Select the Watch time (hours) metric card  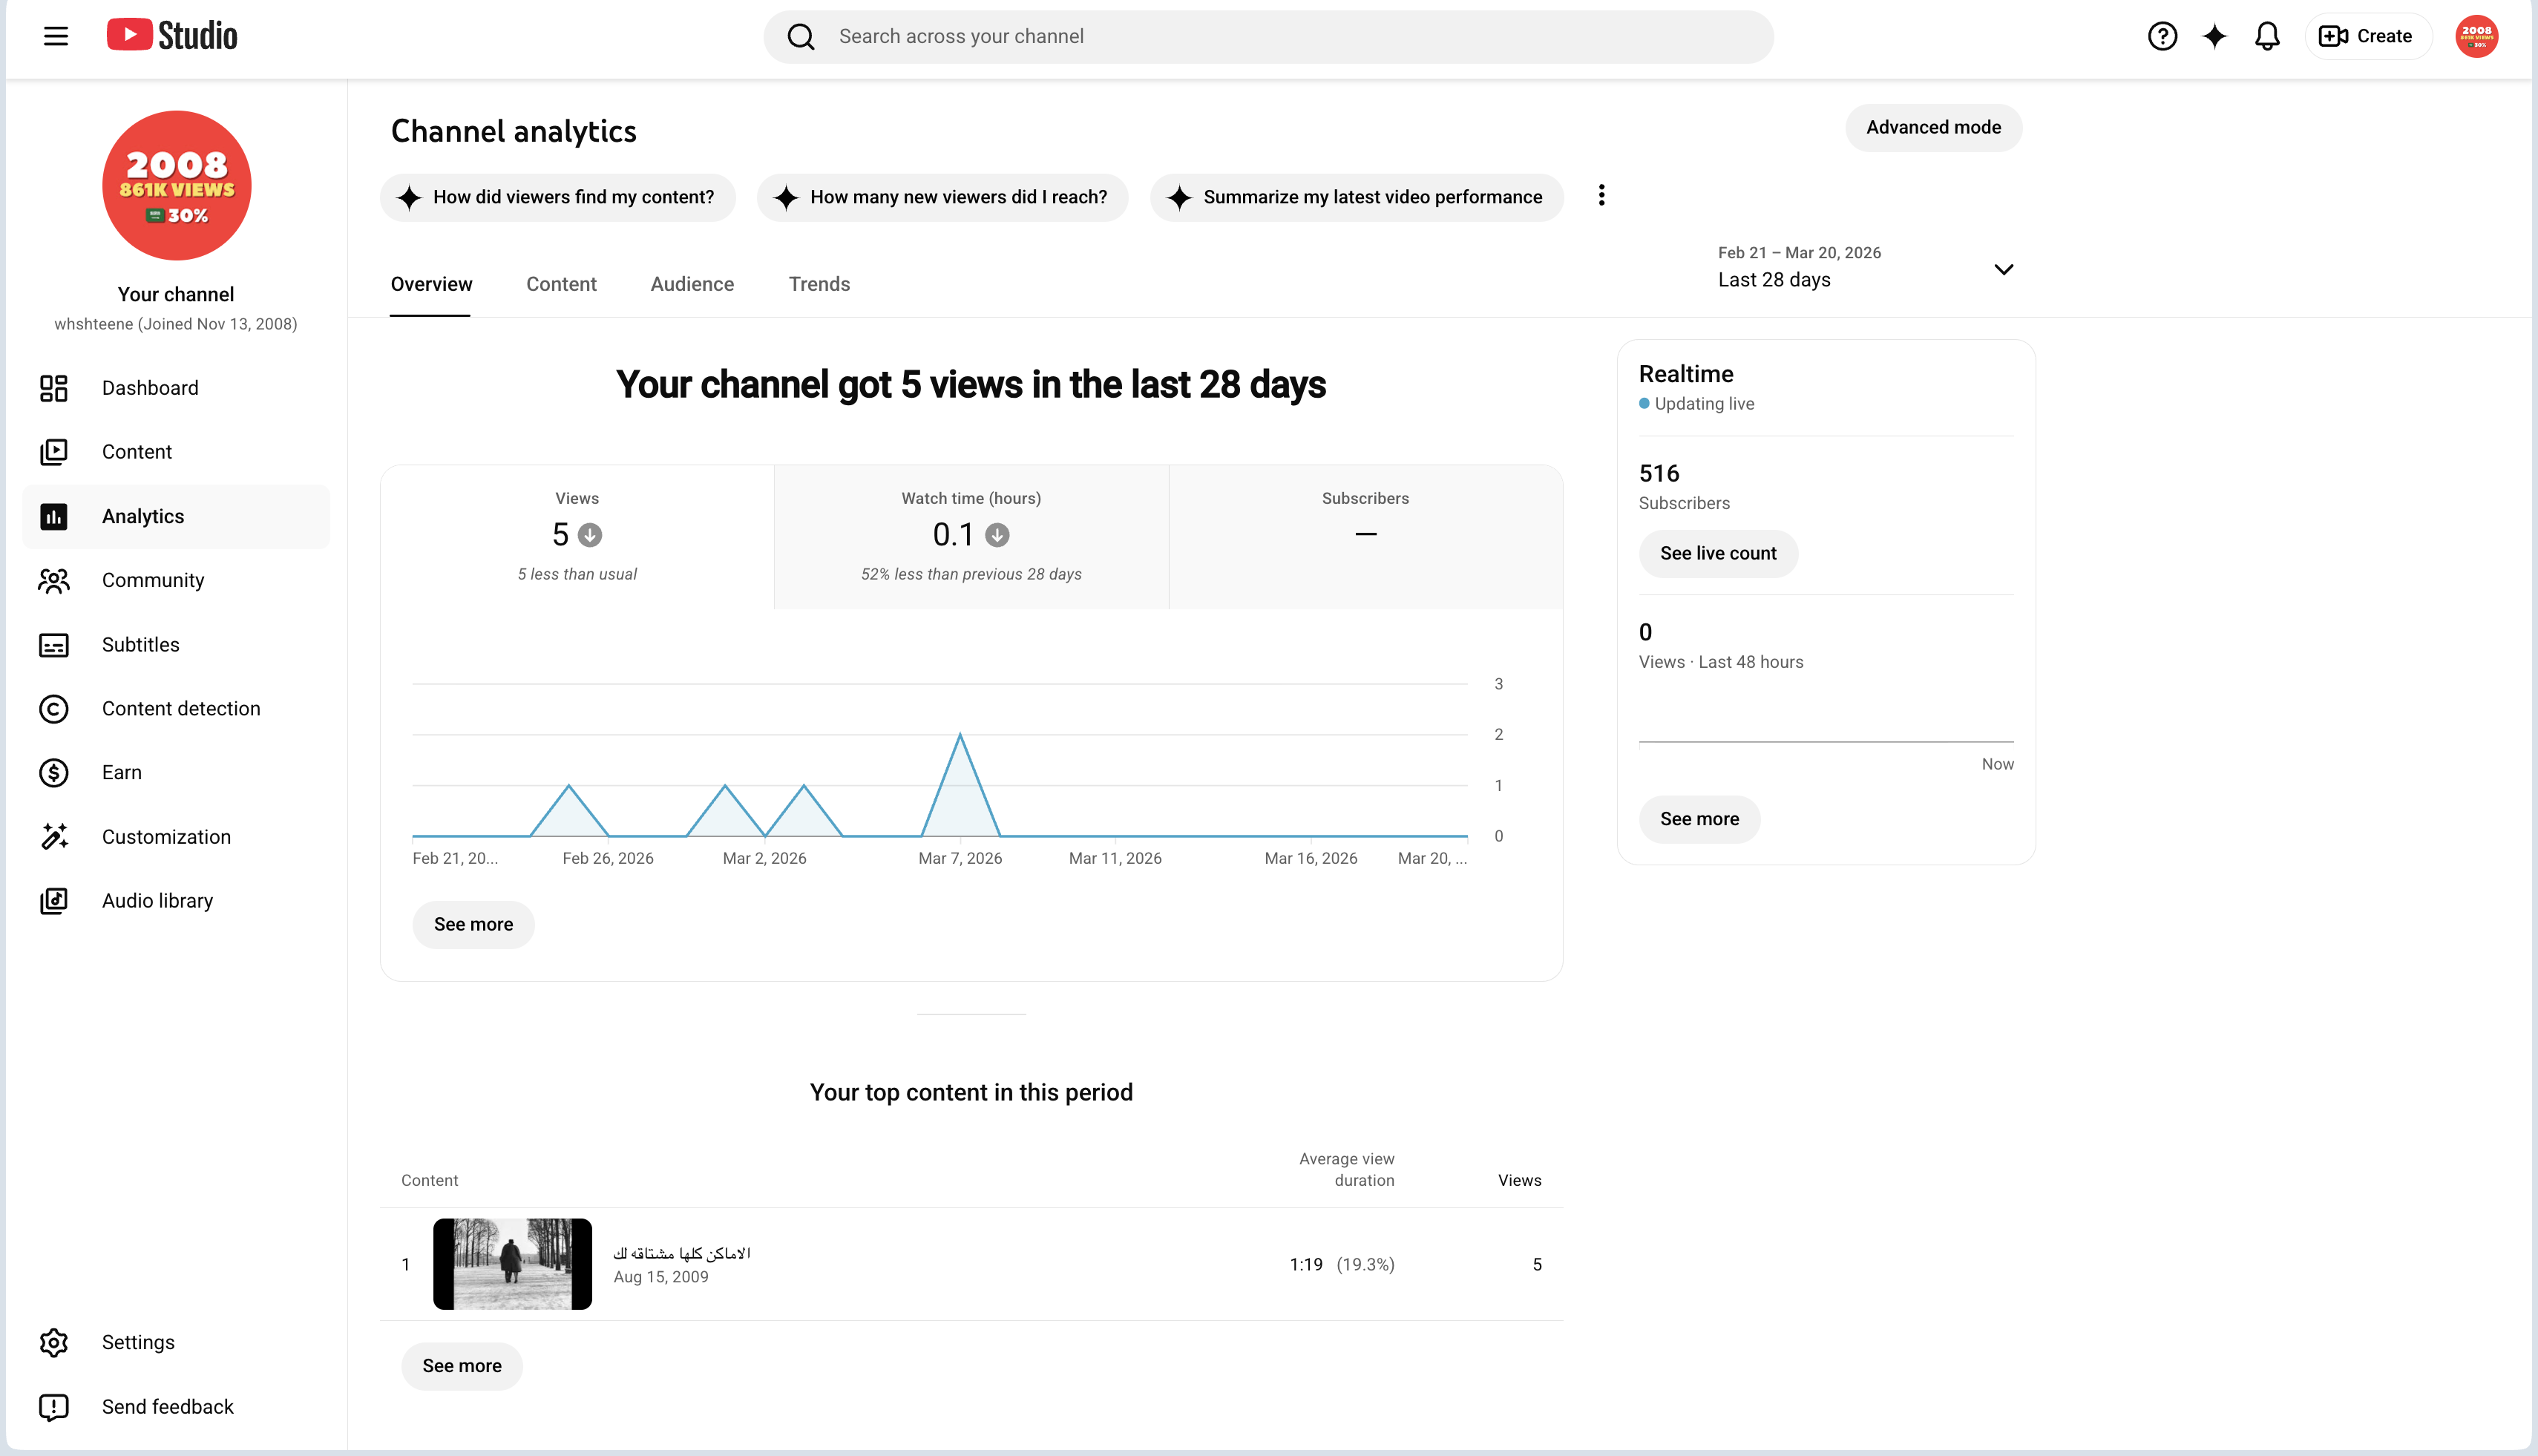pyautogui.click(x=971, y=537)
